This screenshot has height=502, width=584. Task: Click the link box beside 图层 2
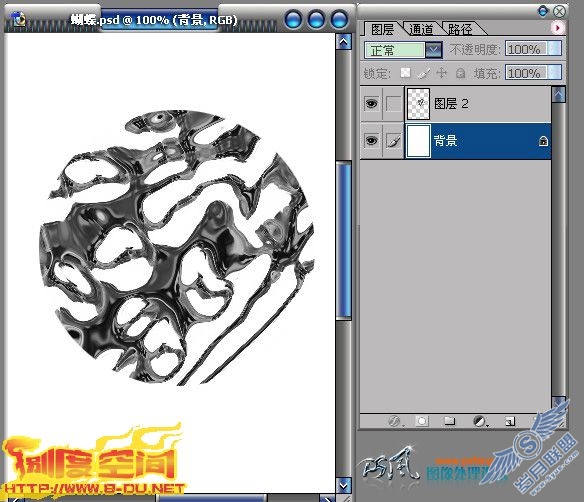click(x=393, y=104)
